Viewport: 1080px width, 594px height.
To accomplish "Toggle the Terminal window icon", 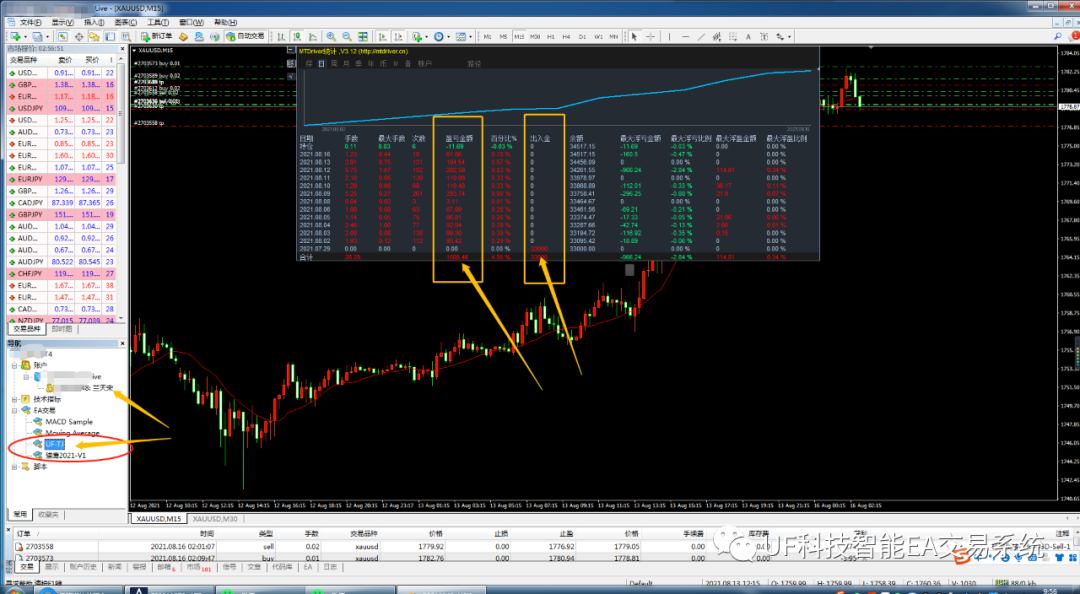I will point(110,36).
